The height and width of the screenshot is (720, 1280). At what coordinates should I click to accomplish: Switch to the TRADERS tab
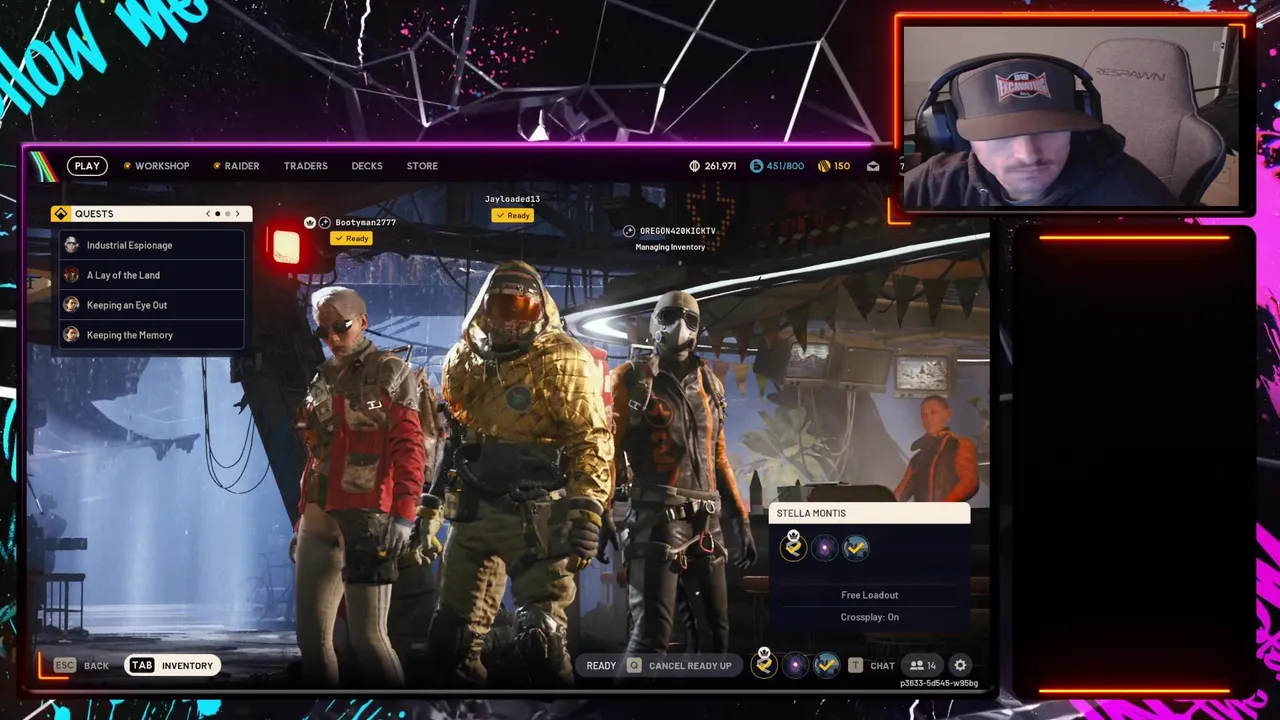coord(305,166)
